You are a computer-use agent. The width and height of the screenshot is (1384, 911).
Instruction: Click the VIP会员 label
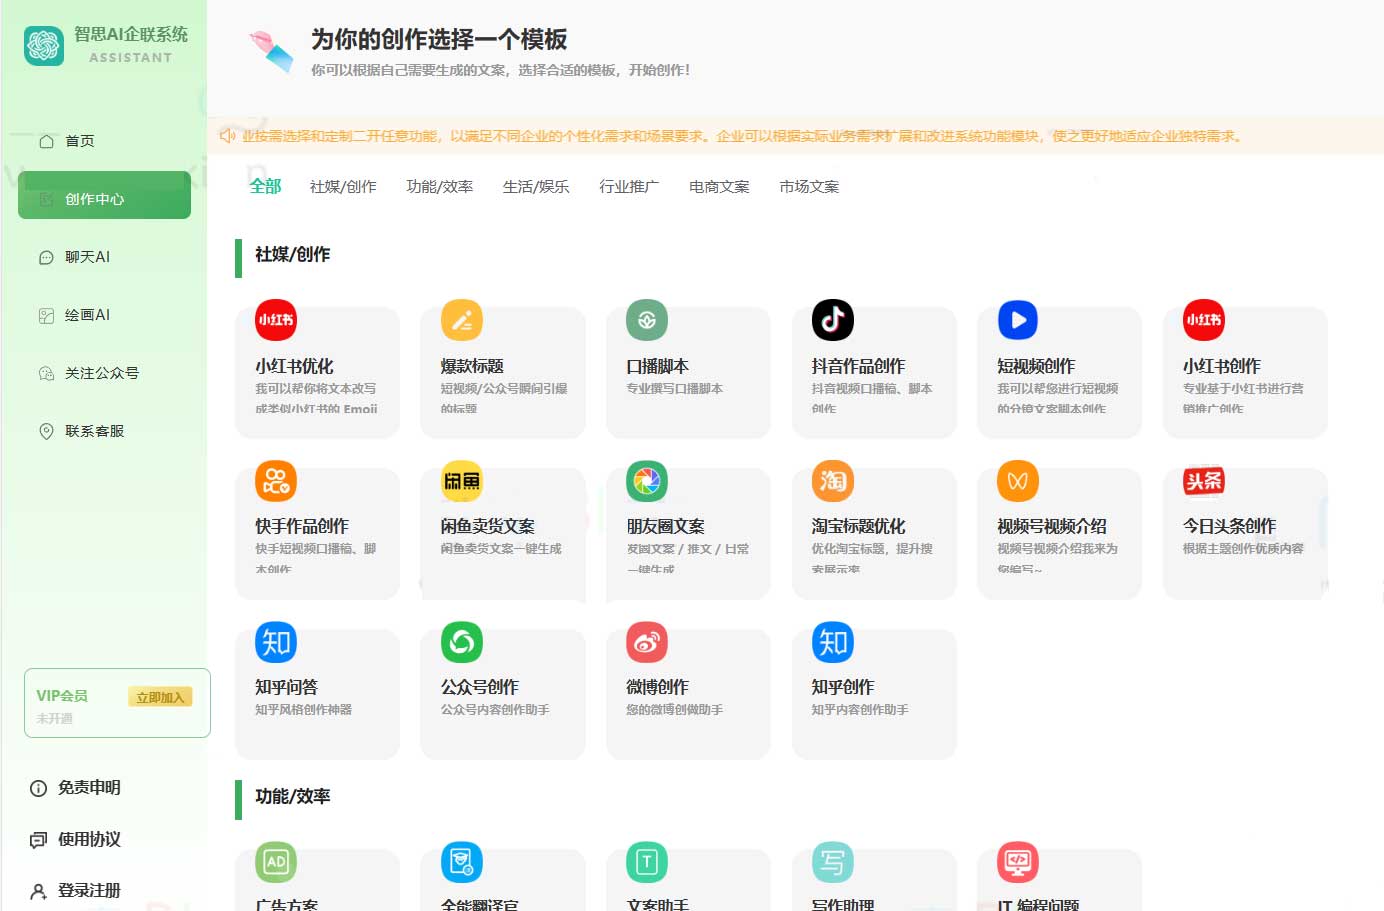point(62,696)
